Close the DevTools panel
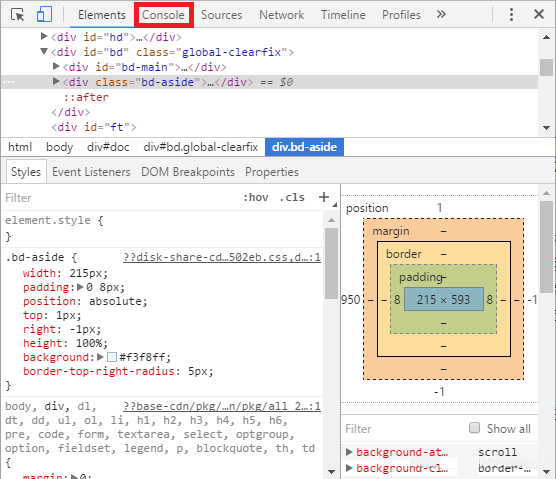The image size is (556, 479). point(539,15)
